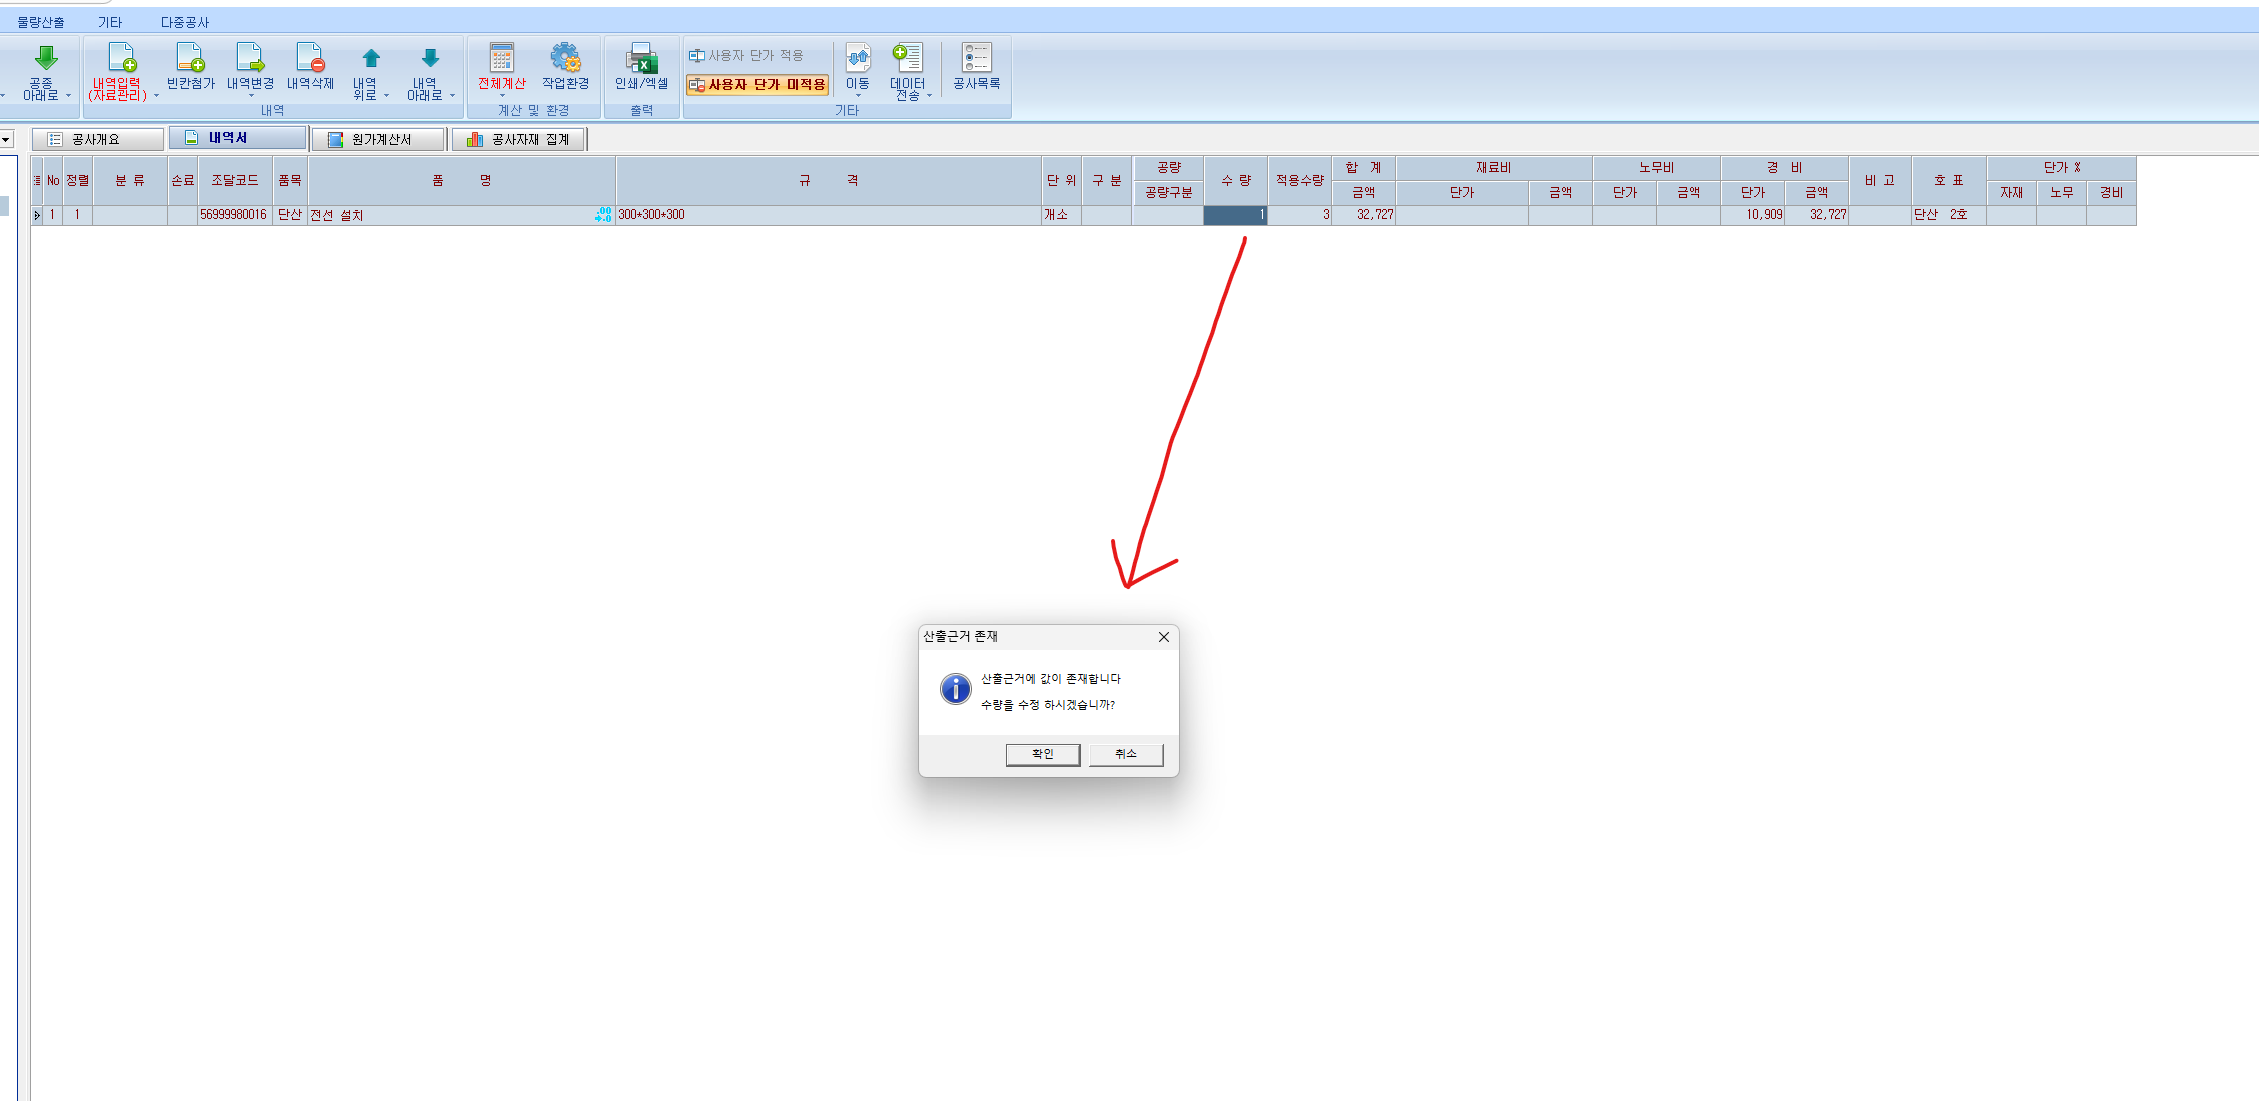Click the selected 수량 cell in row 1

pyautogui.click(x=1235, y=215)
